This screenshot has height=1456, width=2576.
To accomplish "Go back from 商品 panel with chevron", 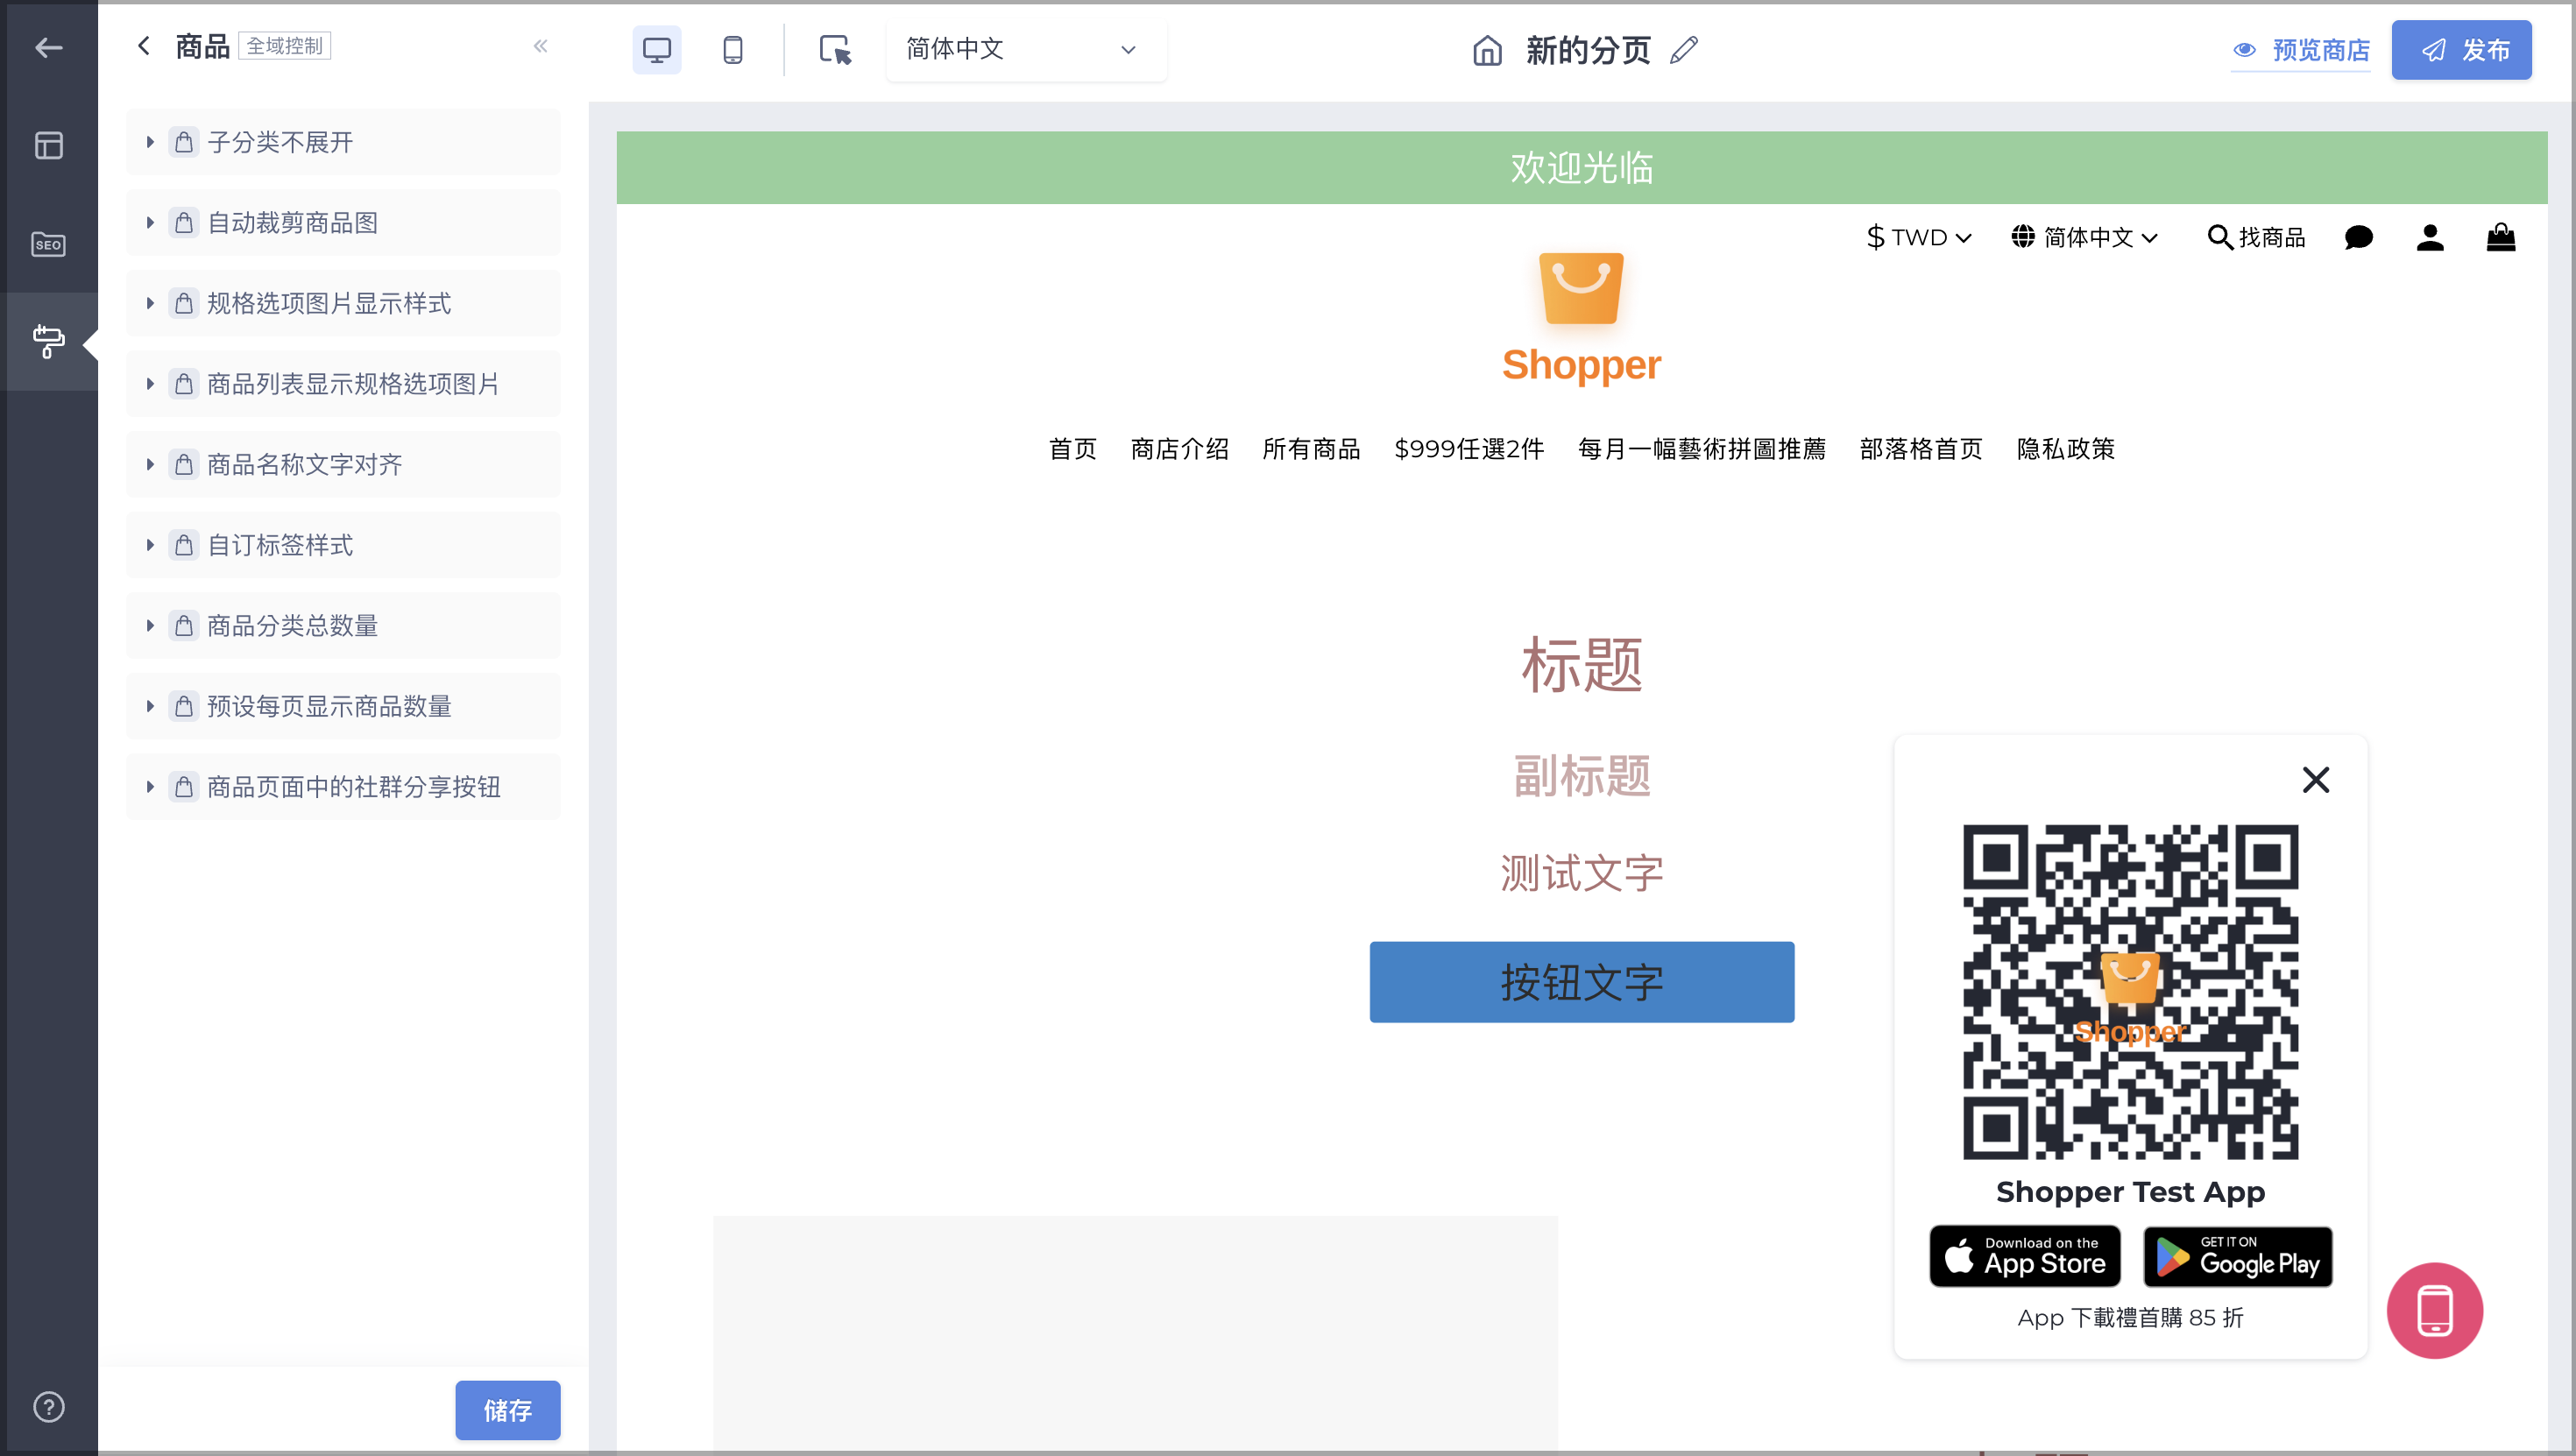I will coord(144,46).
